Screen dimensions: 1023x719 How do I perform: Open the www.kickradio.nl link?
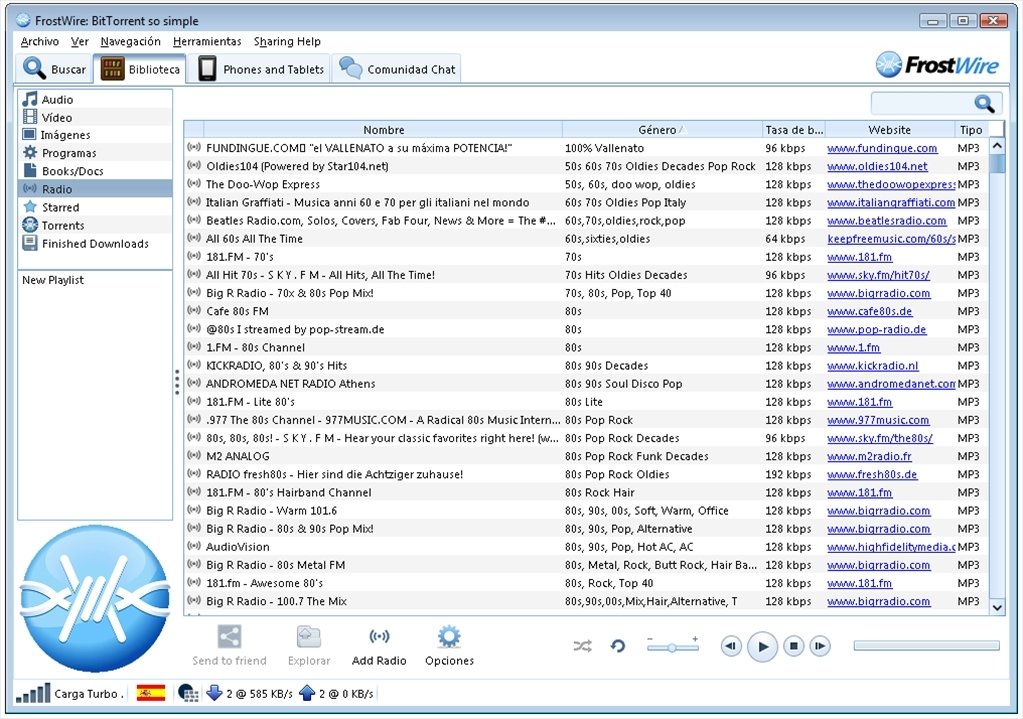tap(873, 365)
